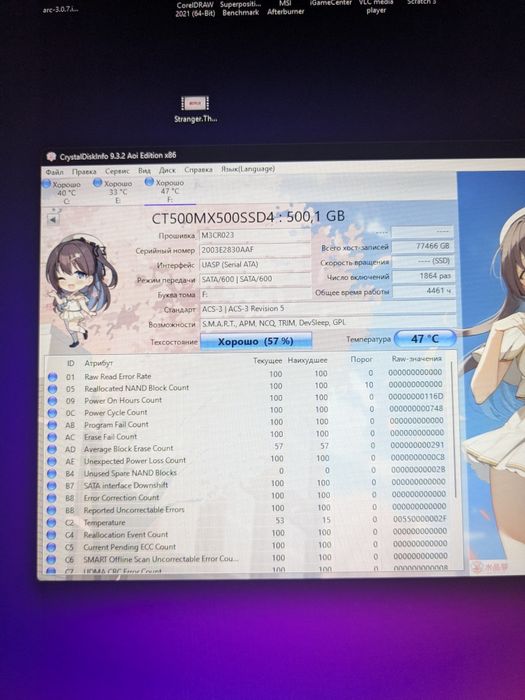Open the MSI Afterburner desktop shortcut
This screenshot has width=525, height=700.
(x=285, y=8)
